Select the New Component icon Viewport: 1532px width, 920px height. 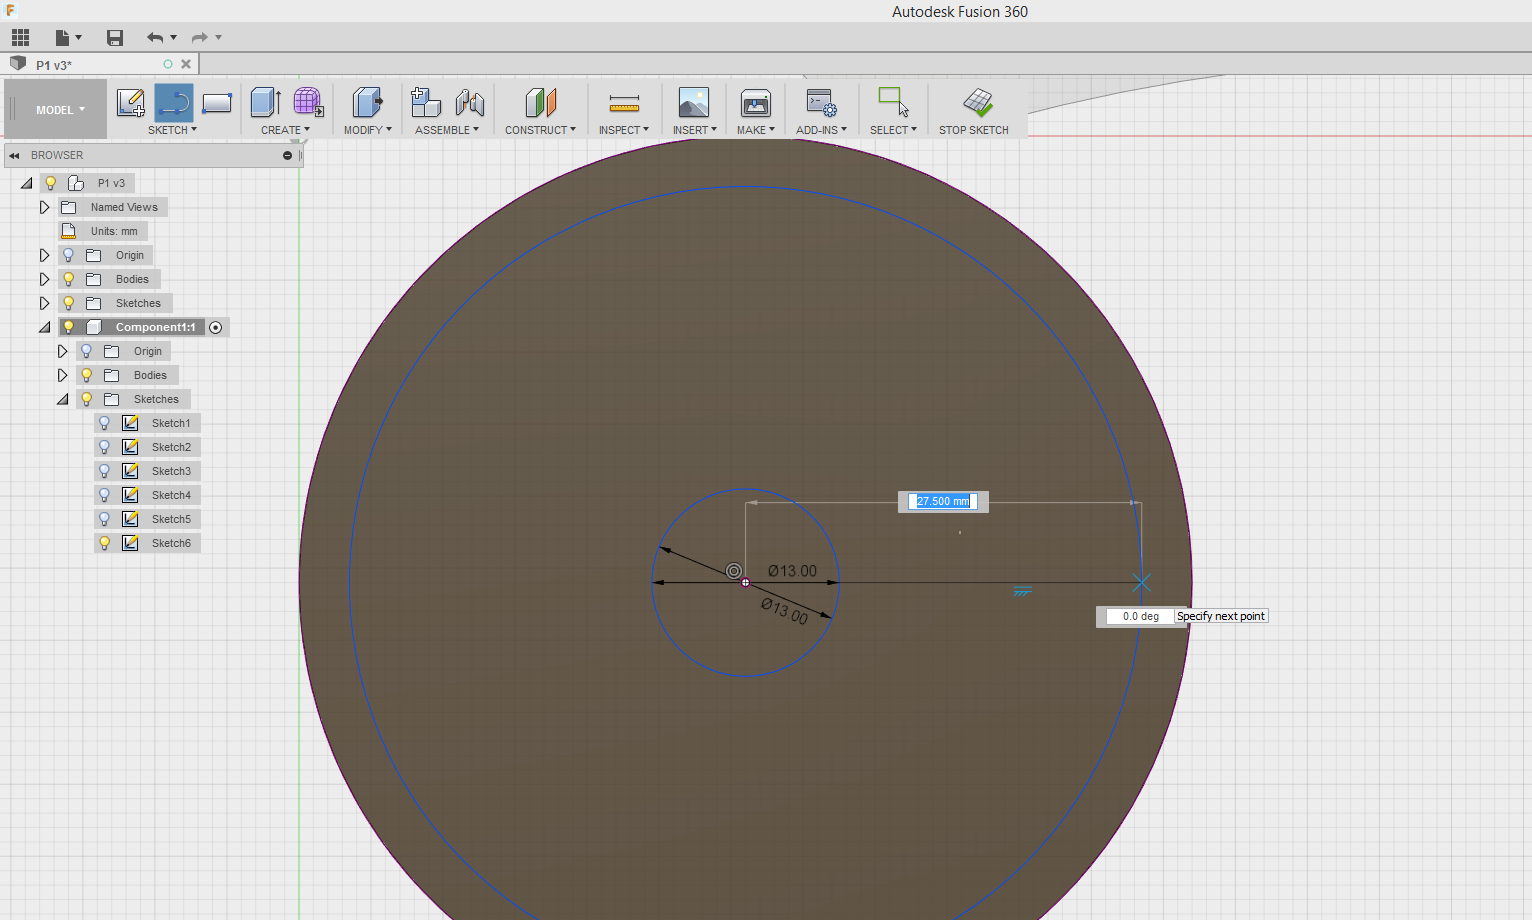pos(426,102)
